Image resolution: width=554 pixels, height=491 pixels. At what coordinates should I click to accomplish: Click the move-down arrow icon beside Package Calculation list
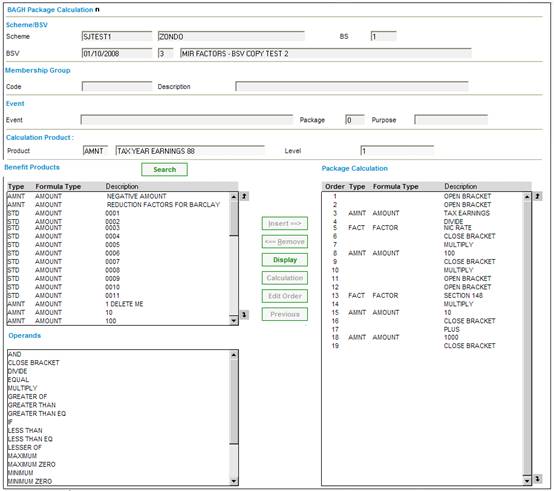537,479
